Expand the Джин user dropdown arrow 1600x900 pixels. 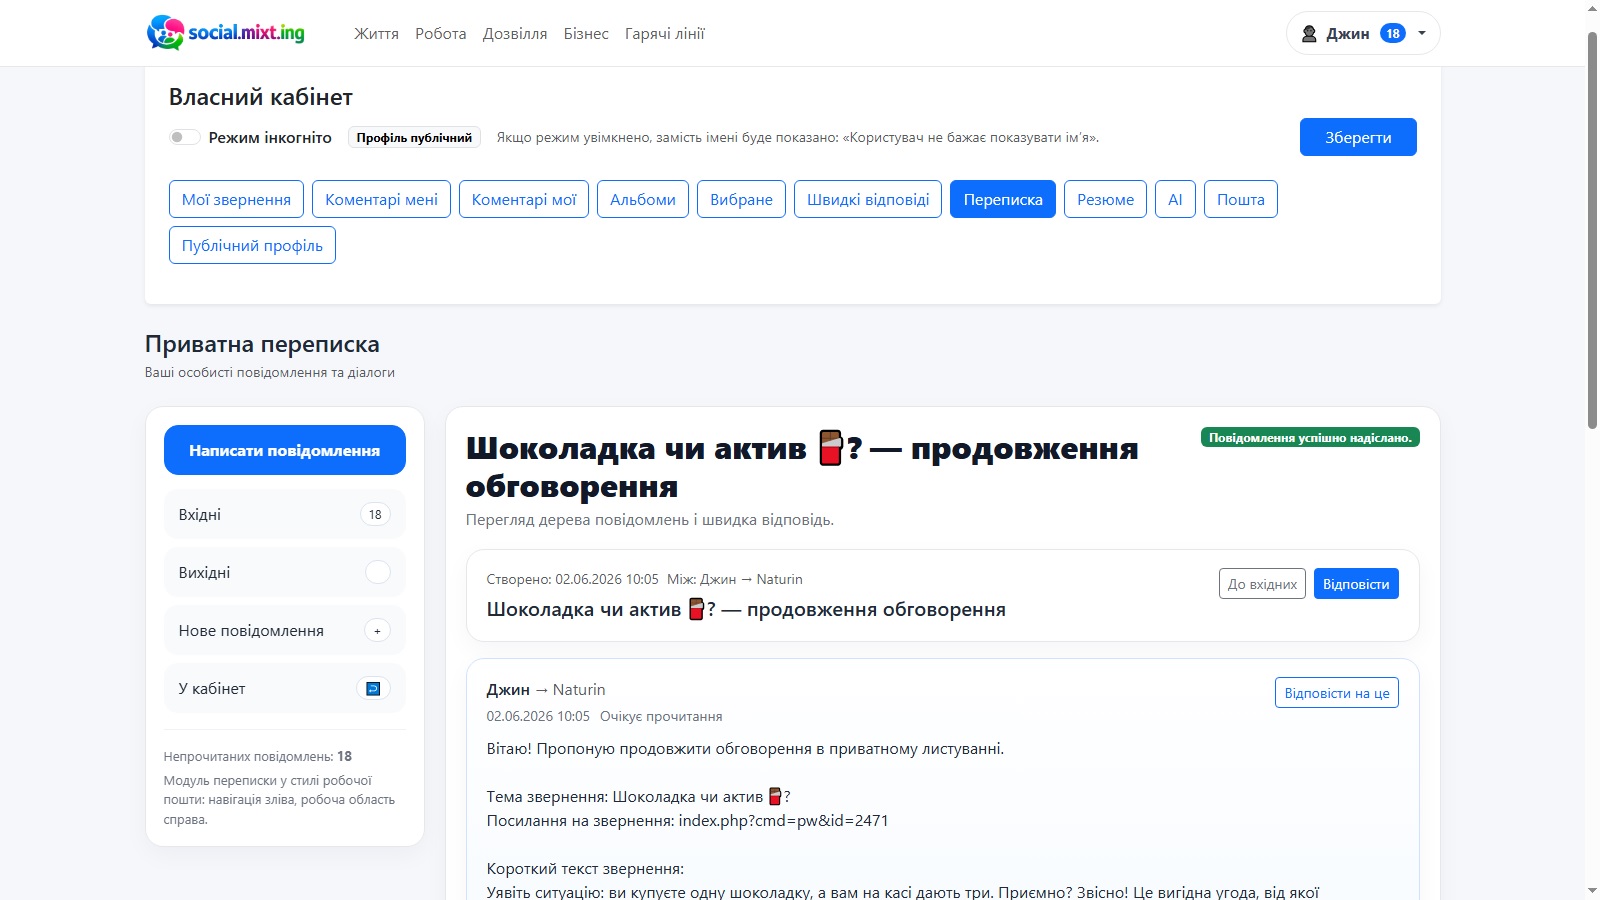[1422, 33]
